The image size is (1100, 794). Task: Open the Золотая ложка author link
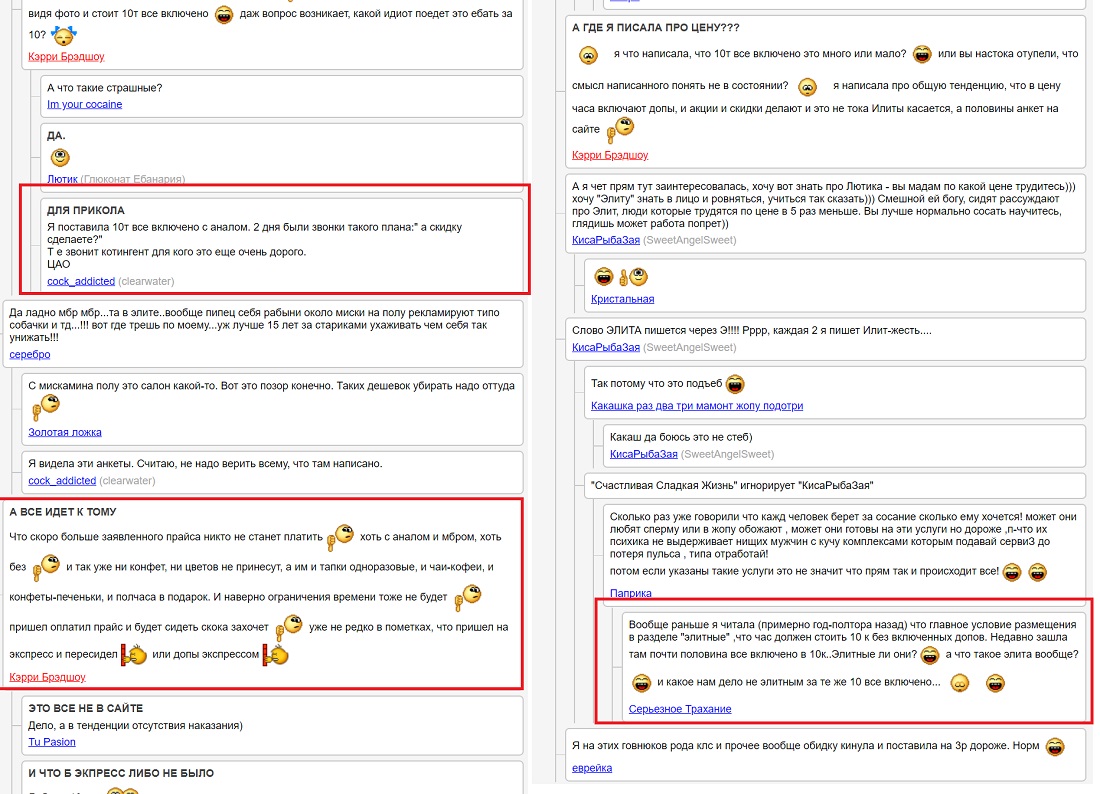click(65, 432)
